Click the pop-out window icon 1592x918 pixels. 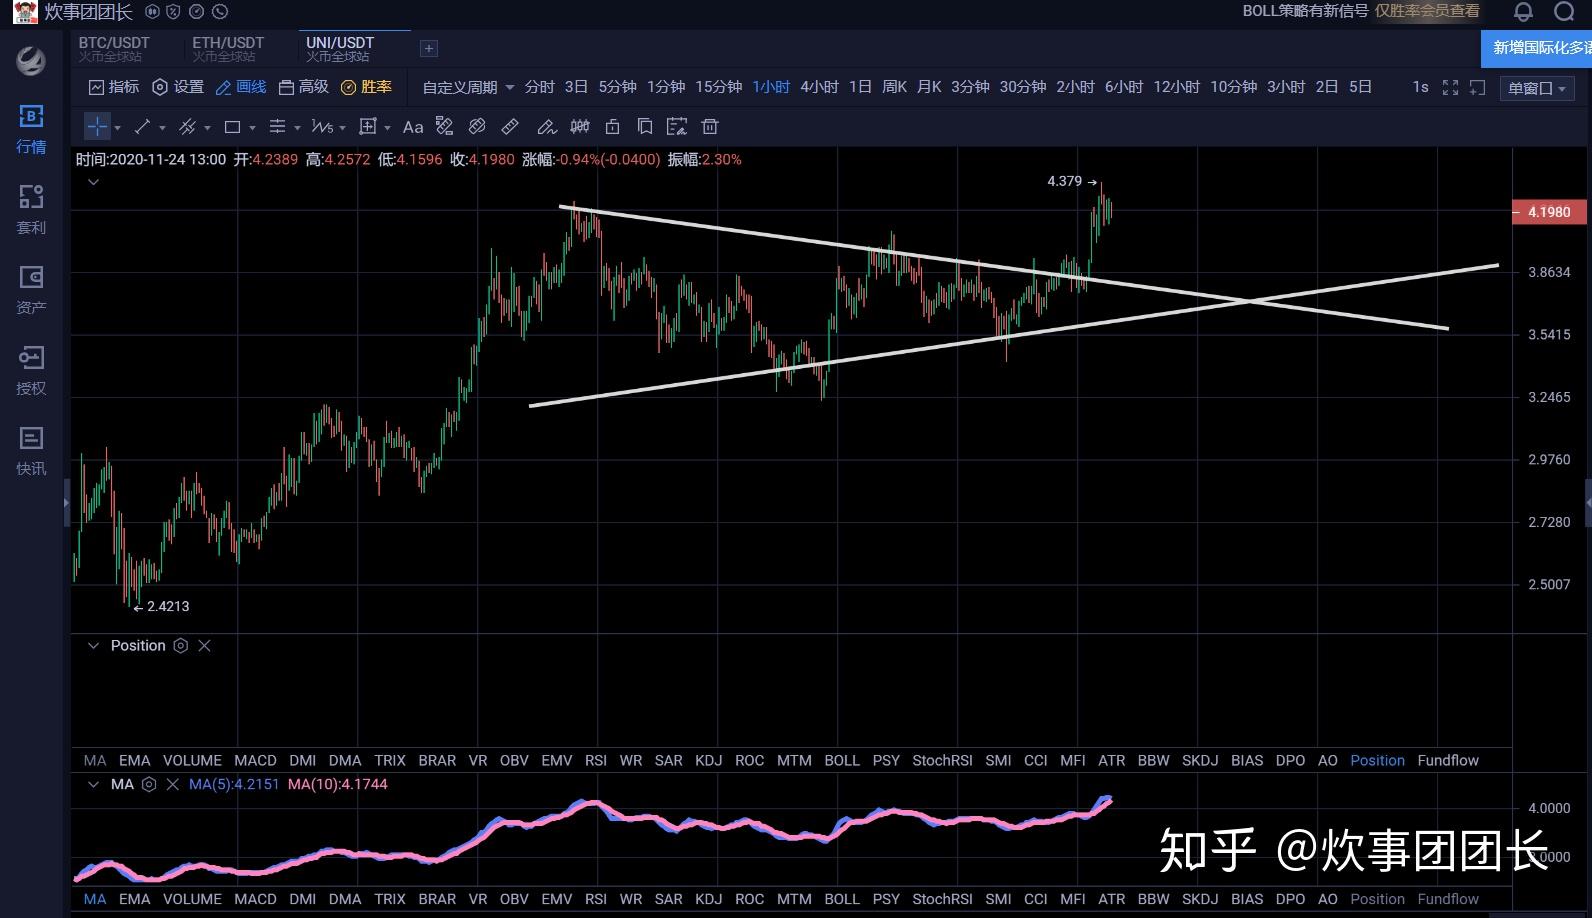(1477, 88)
